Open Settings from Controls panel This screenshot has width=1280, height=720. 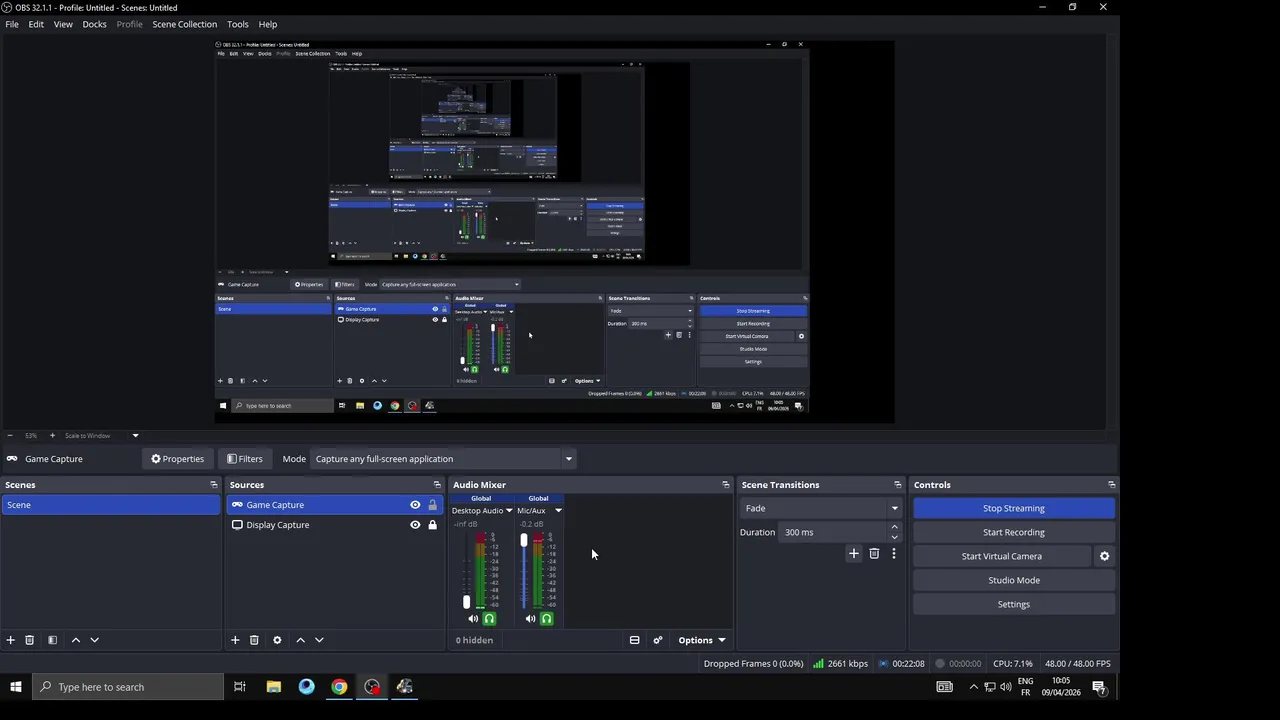pyautogui.click(x=1014, y=604)
